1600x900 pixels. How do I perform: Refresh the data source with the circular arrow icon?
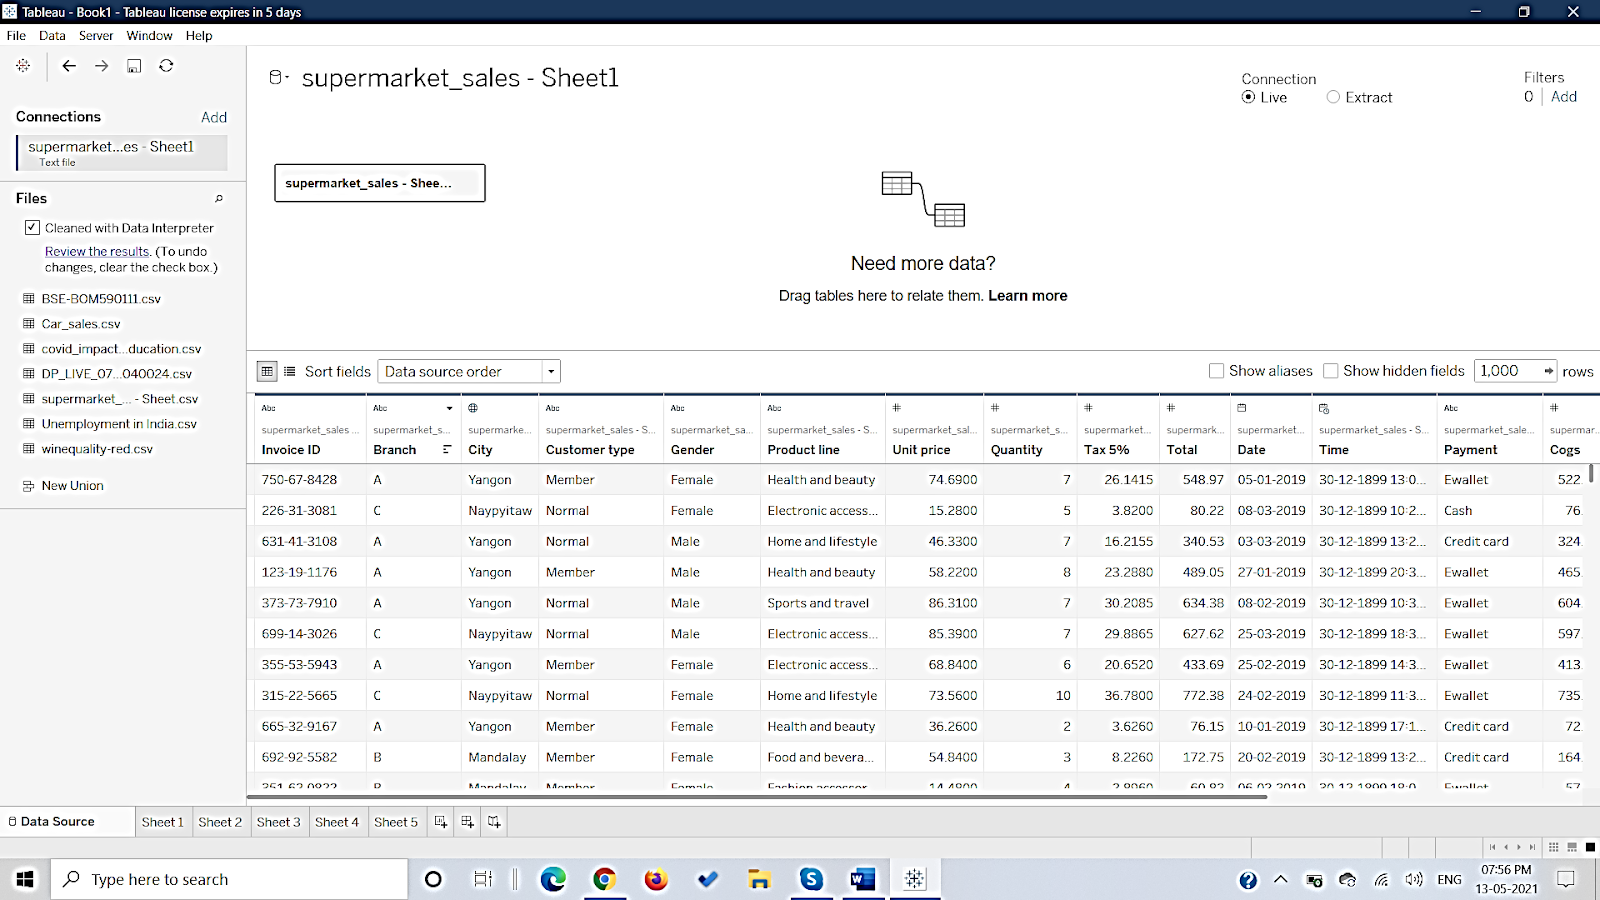tap(166, 66)
